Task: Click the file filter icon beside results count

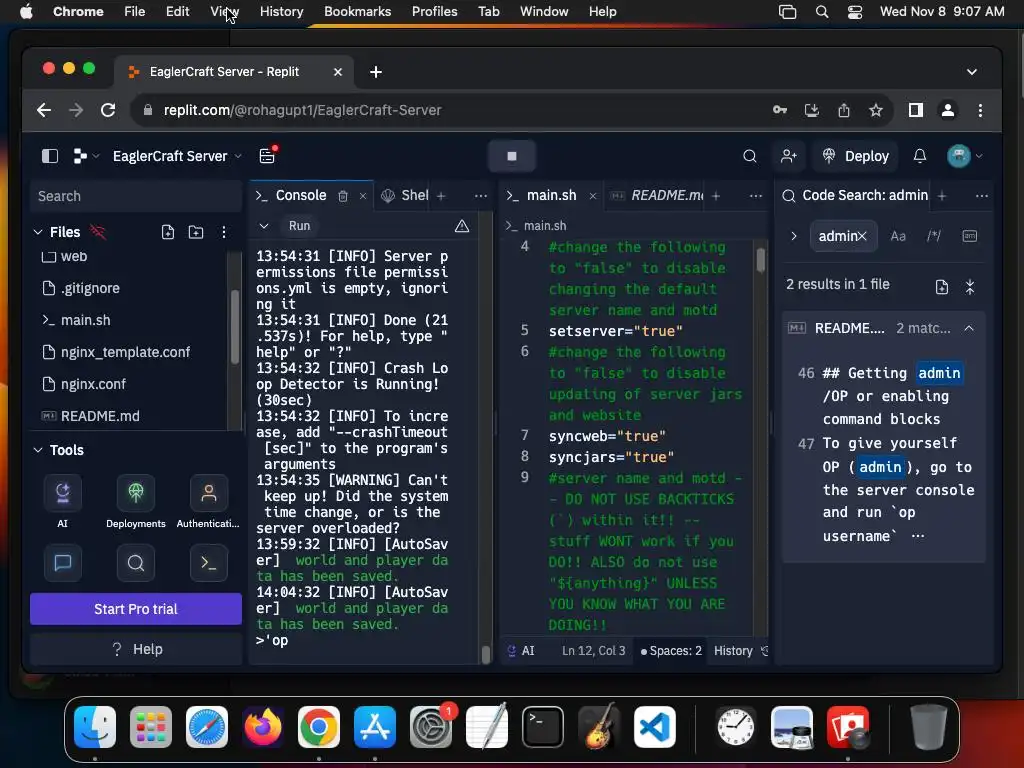Action: [x=941, y=287]
